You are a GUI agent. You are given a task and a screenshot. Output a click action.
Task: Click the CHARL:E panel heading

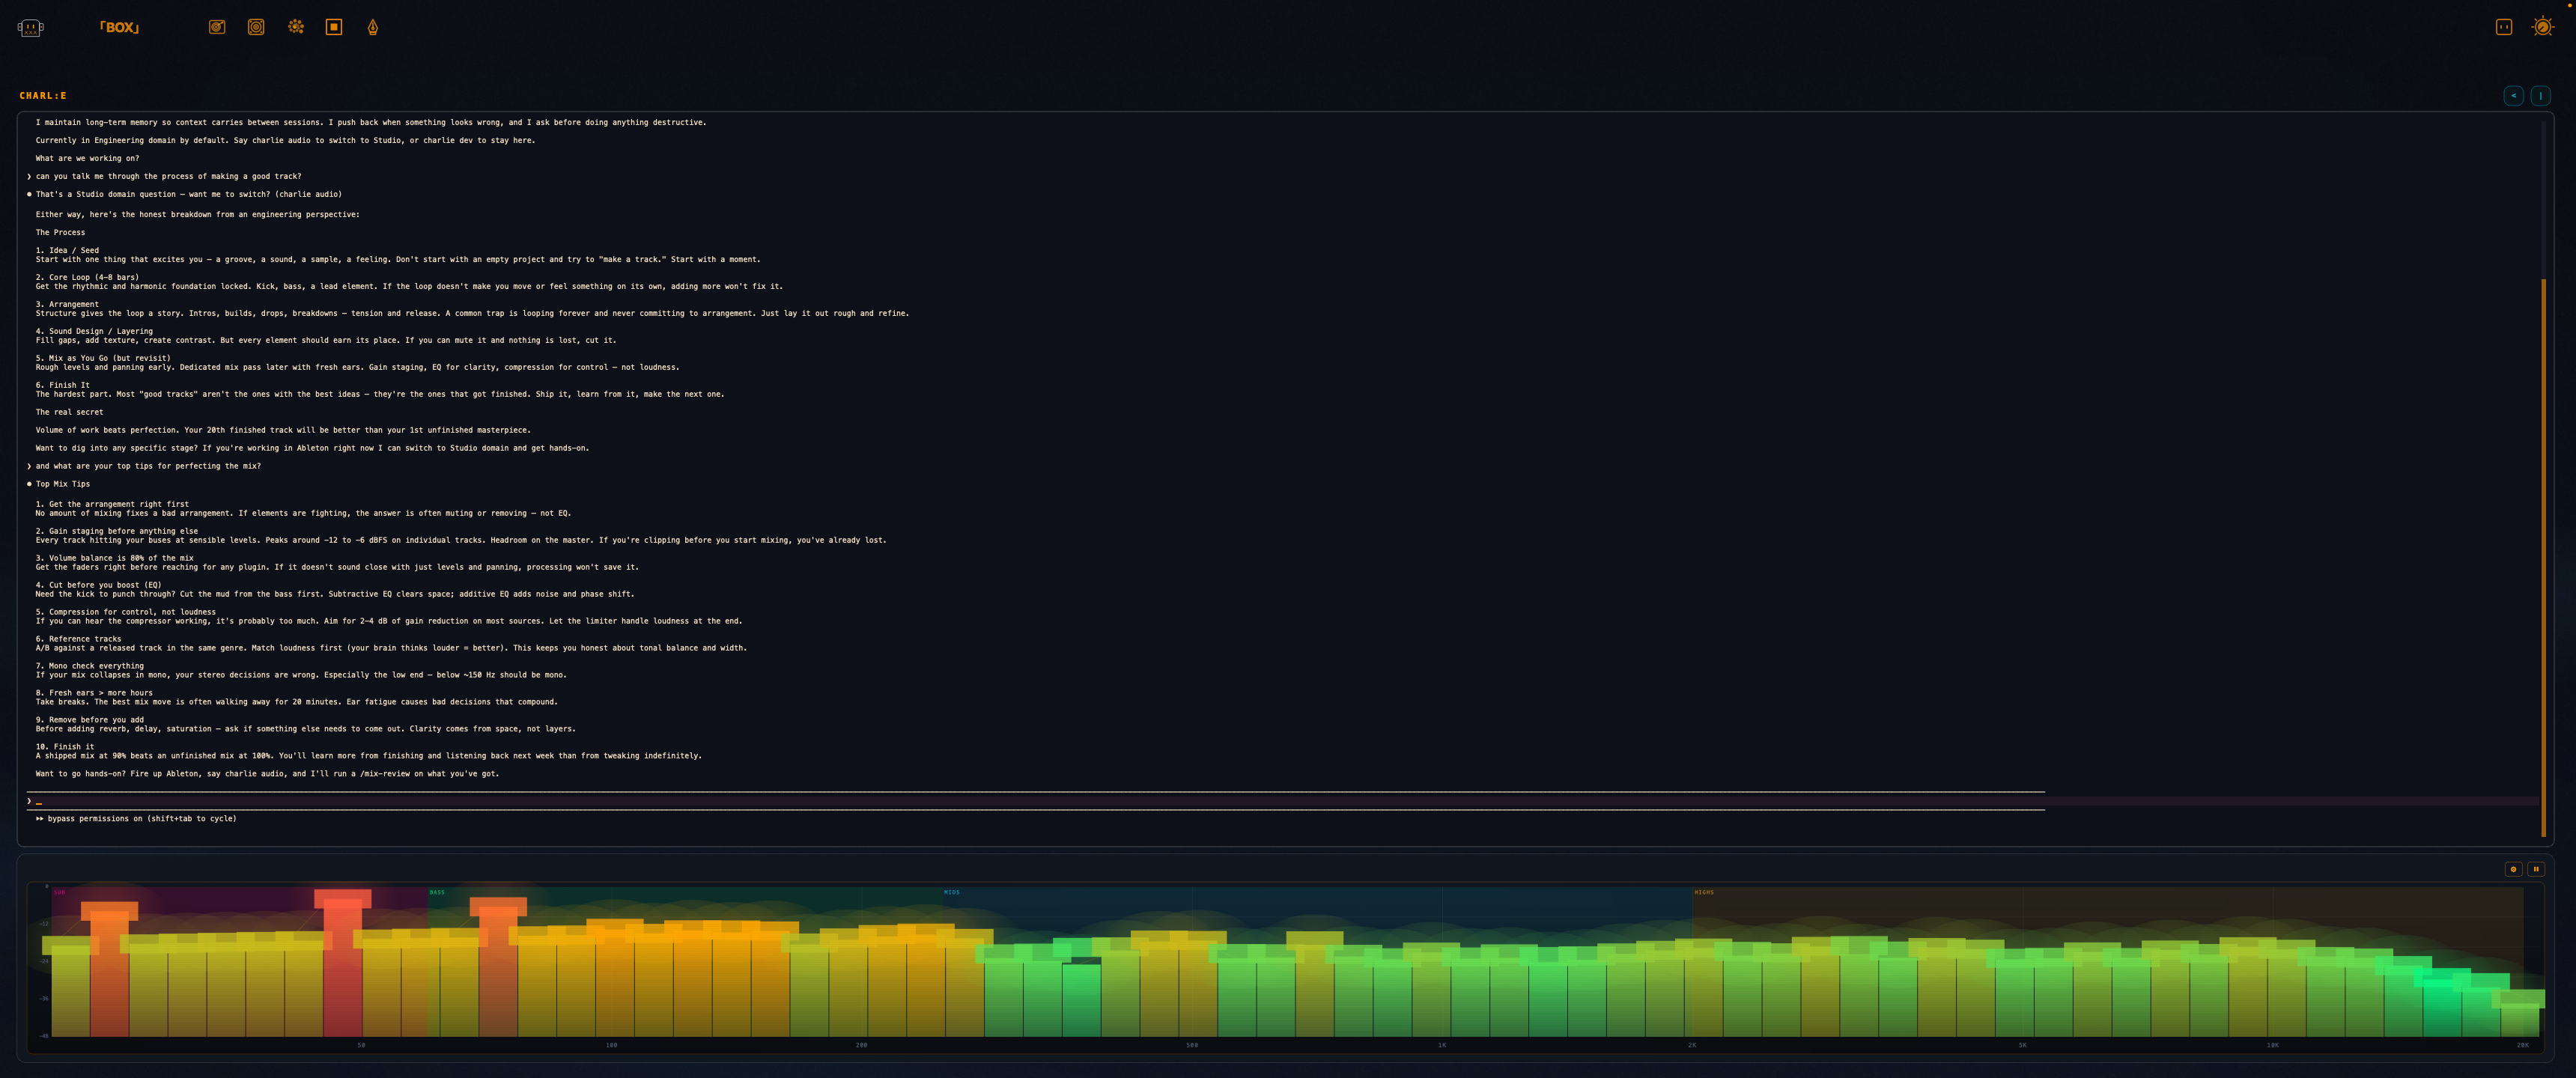(x=43, y=96)
